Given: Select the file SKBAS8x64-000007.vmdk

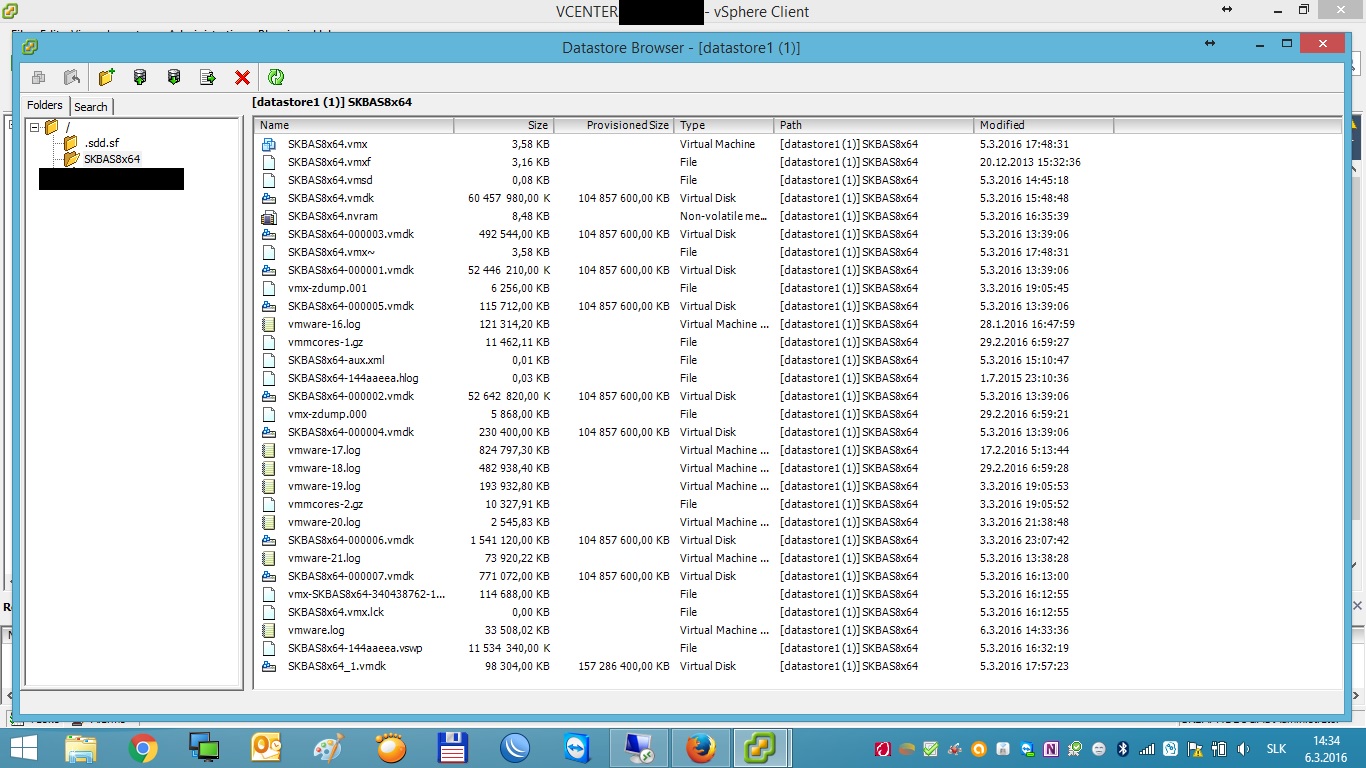Looking at the screenshot, I should 351,576.
